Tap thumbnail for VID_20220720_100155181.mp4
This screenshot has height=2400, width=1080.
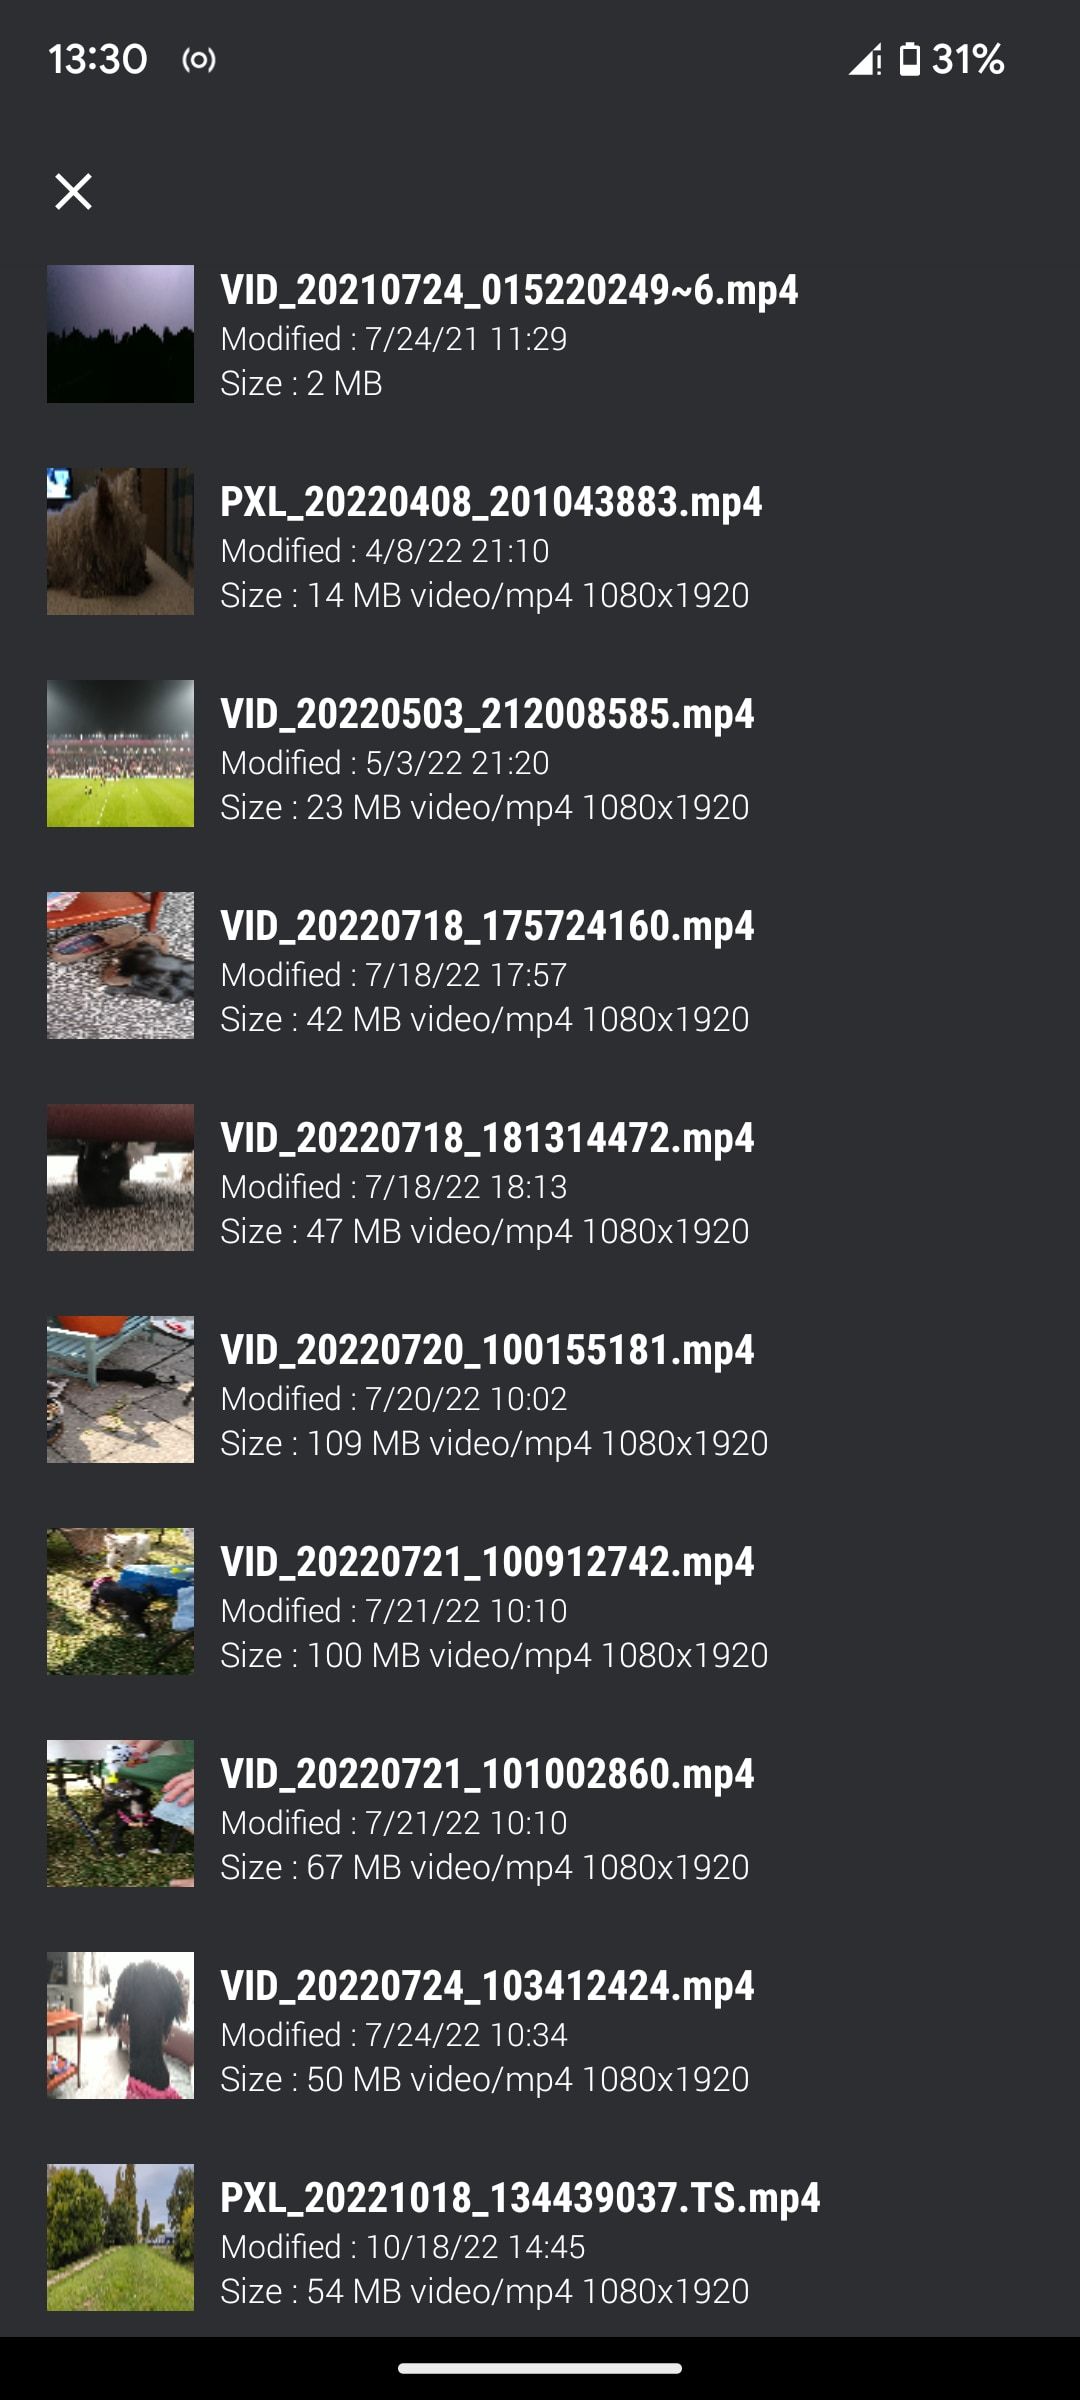(x=120, y=1389)
